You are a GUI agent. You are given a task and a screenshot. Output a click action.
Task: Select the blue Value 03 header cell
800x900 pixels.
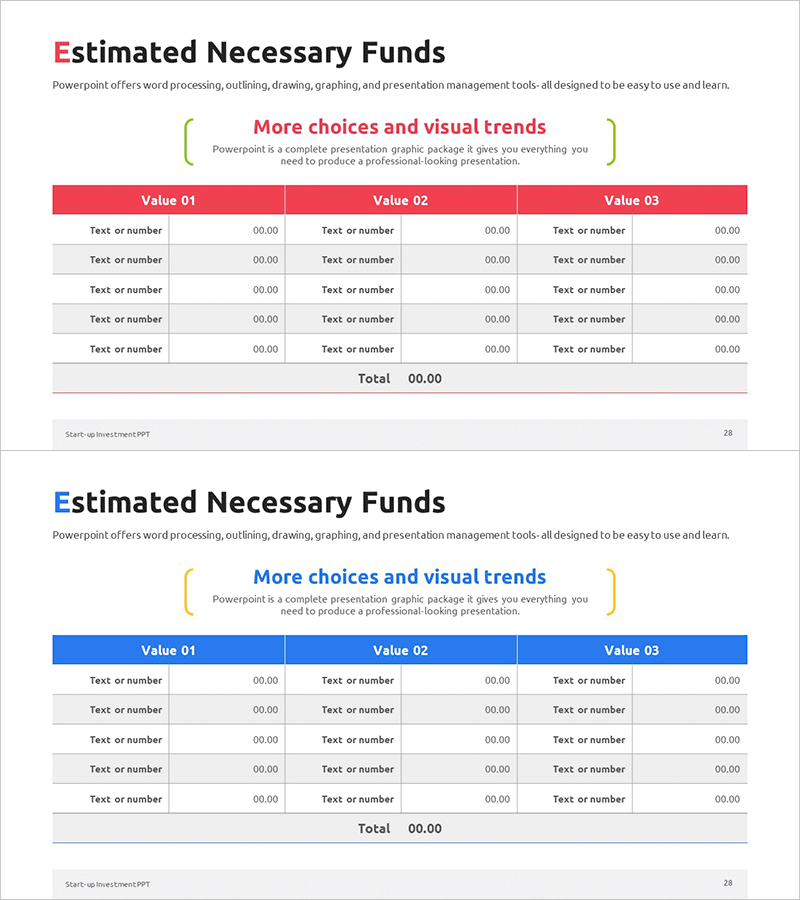[x=632, y=650]
